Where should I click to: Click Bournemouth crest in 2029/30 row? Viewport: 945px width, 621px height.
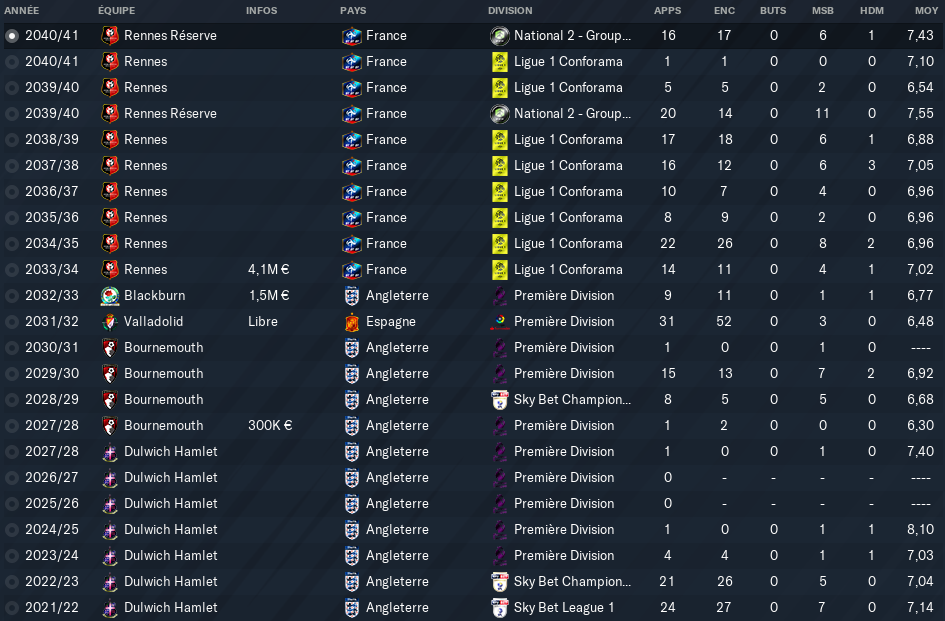(x=110, y=373)
